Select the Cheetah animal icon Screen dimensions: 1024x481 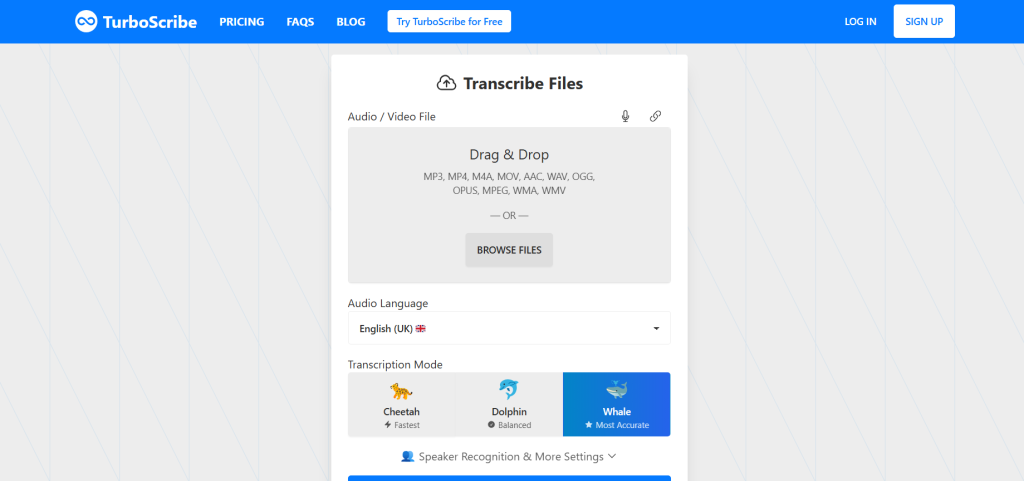(401, 391)
